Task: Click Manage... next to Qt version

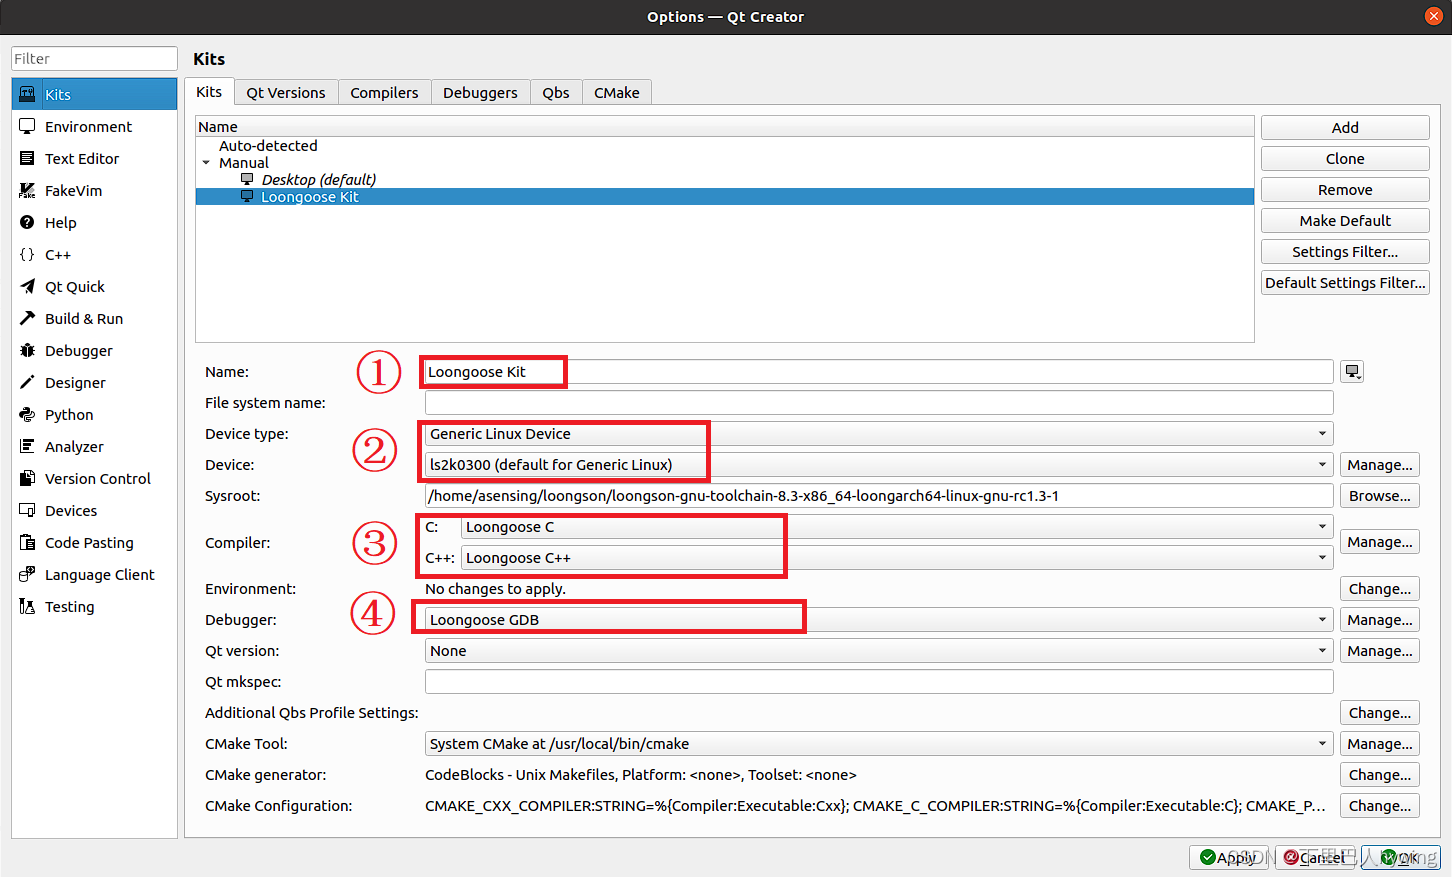Action: point(1380,650)
